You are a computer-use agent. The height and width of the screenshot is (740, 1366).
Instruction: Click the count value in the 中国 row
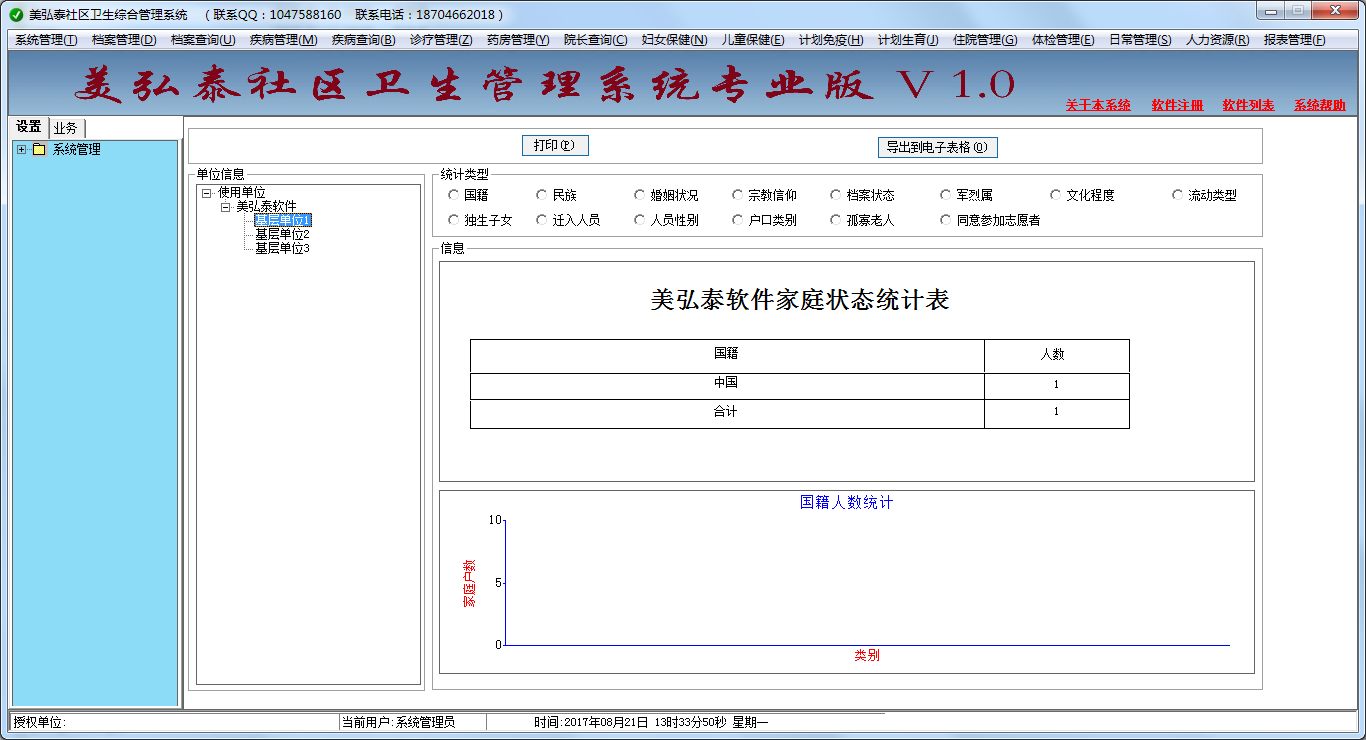[x=1057, y=385]
